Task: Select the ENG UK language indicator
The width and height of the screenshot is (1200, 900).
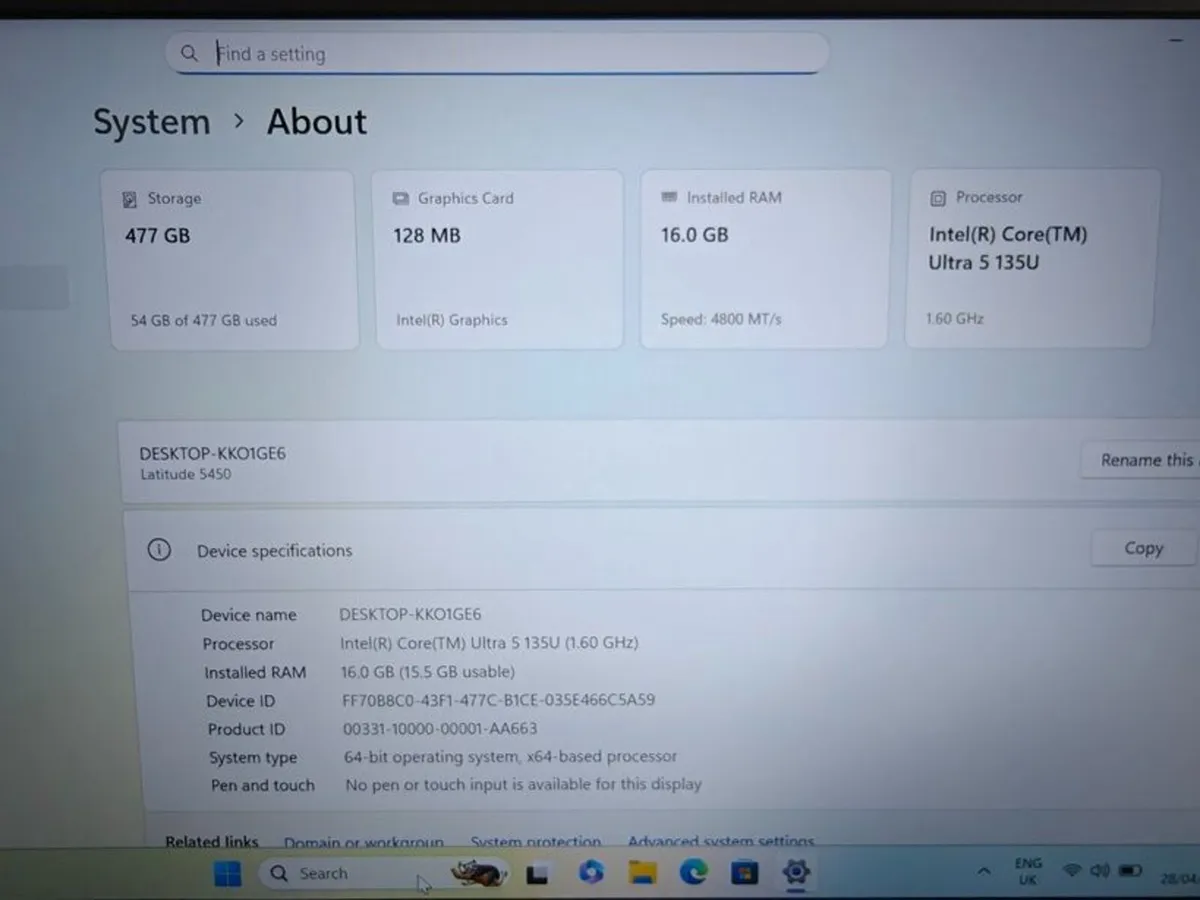Action: (1028, 871)
